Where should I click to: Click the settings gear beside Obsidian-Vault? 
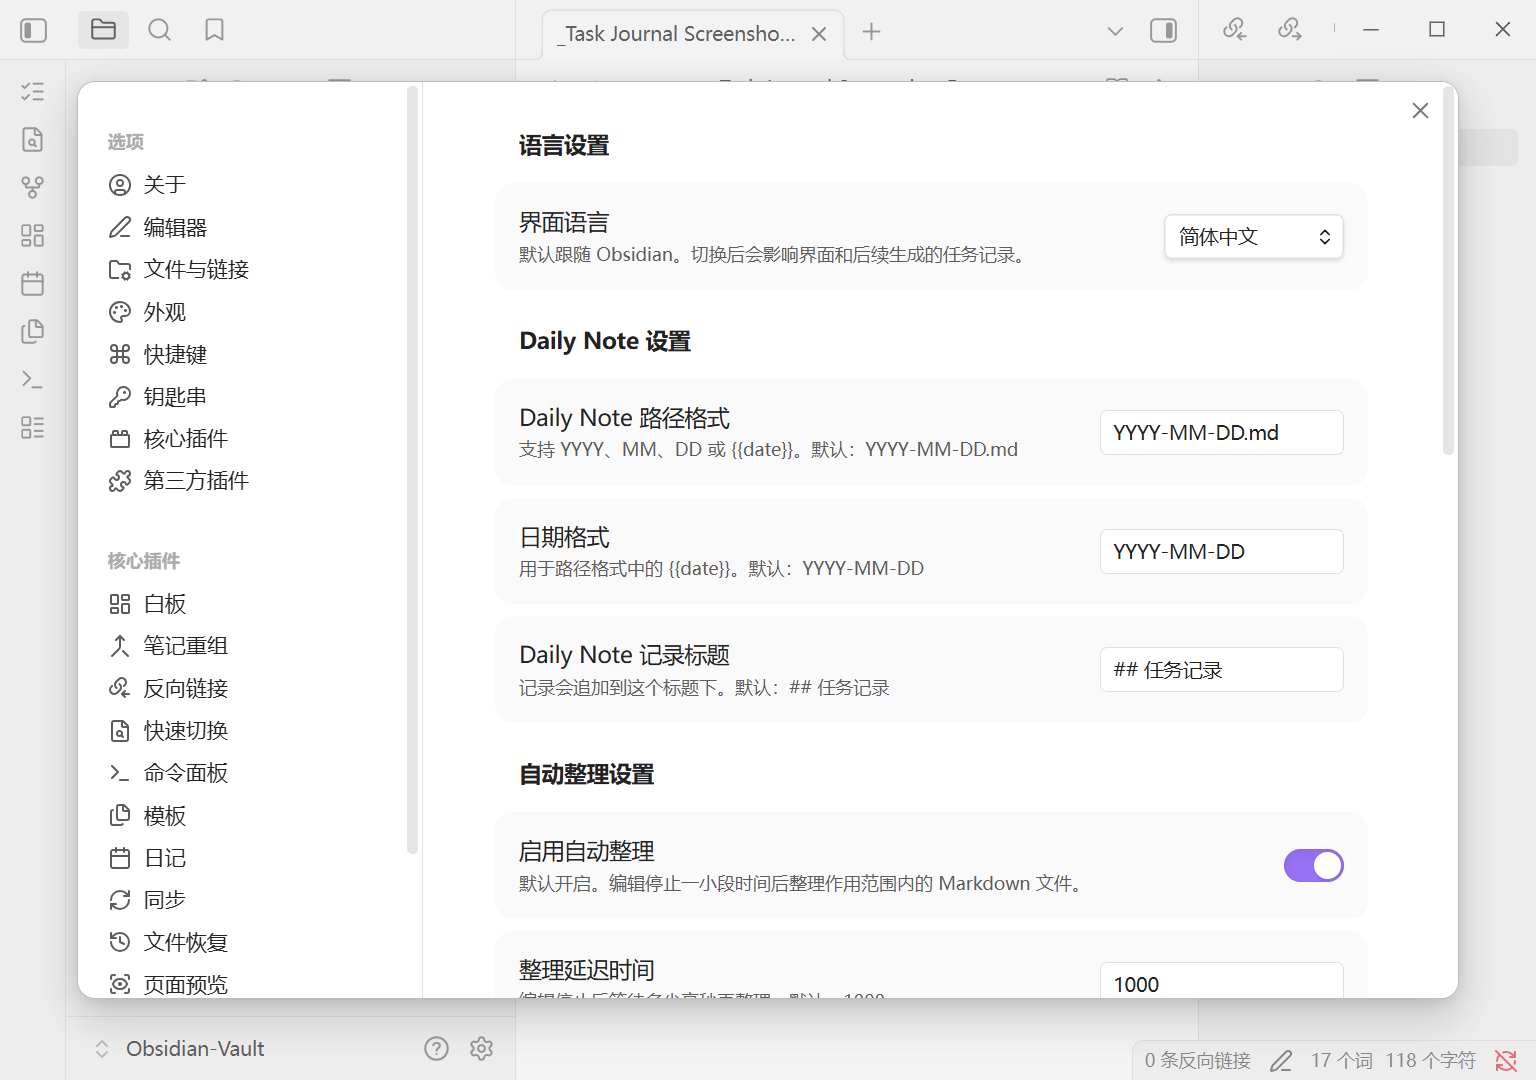[482, 1048]
